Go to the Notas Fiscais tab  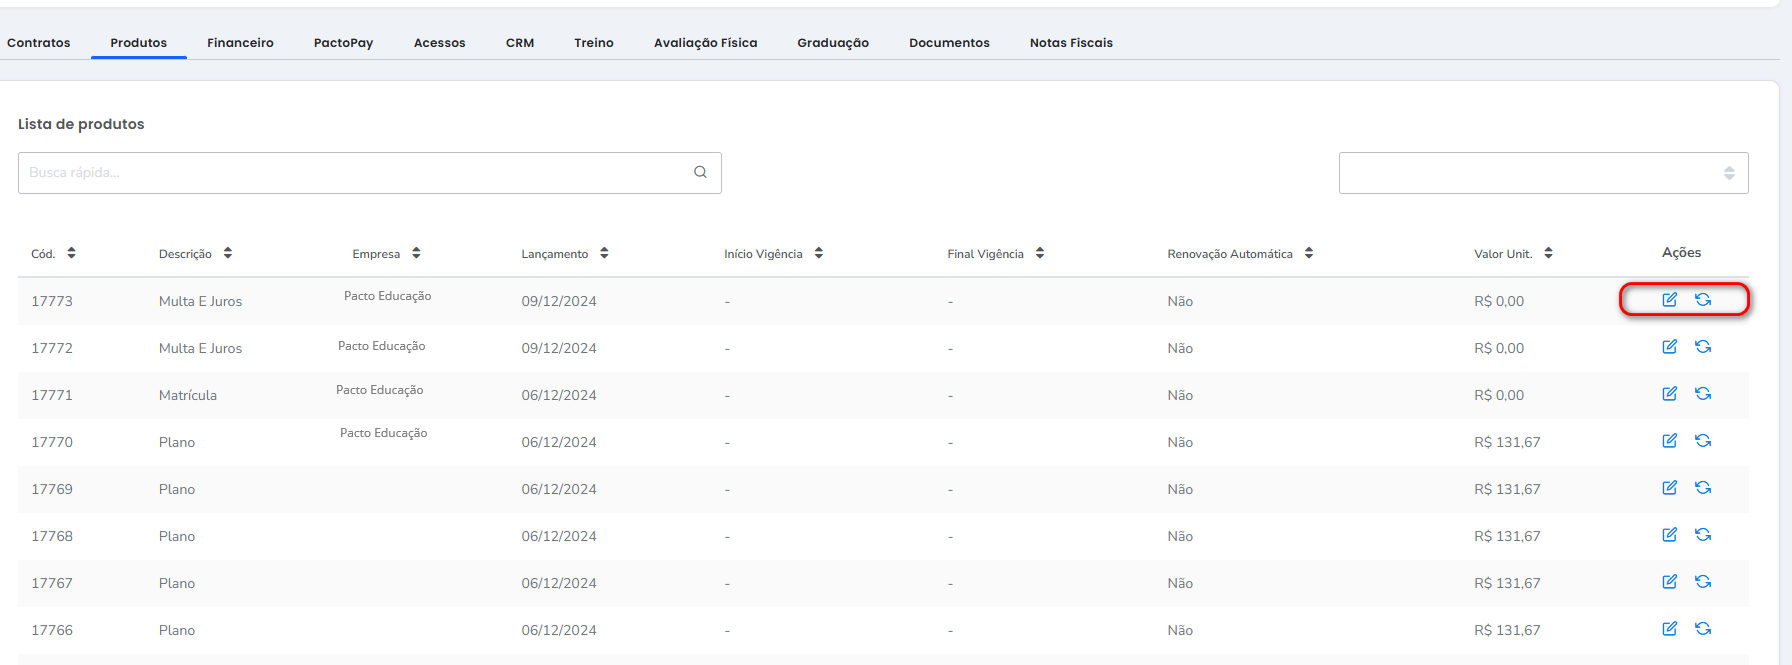[x=1071, y=43]
